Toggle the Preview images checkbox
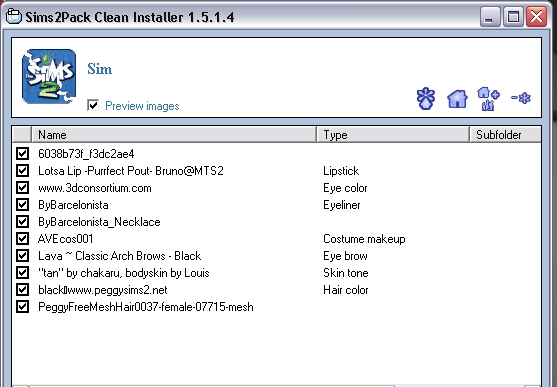Viewport: 557px width, 387px height. pos(93,105)
